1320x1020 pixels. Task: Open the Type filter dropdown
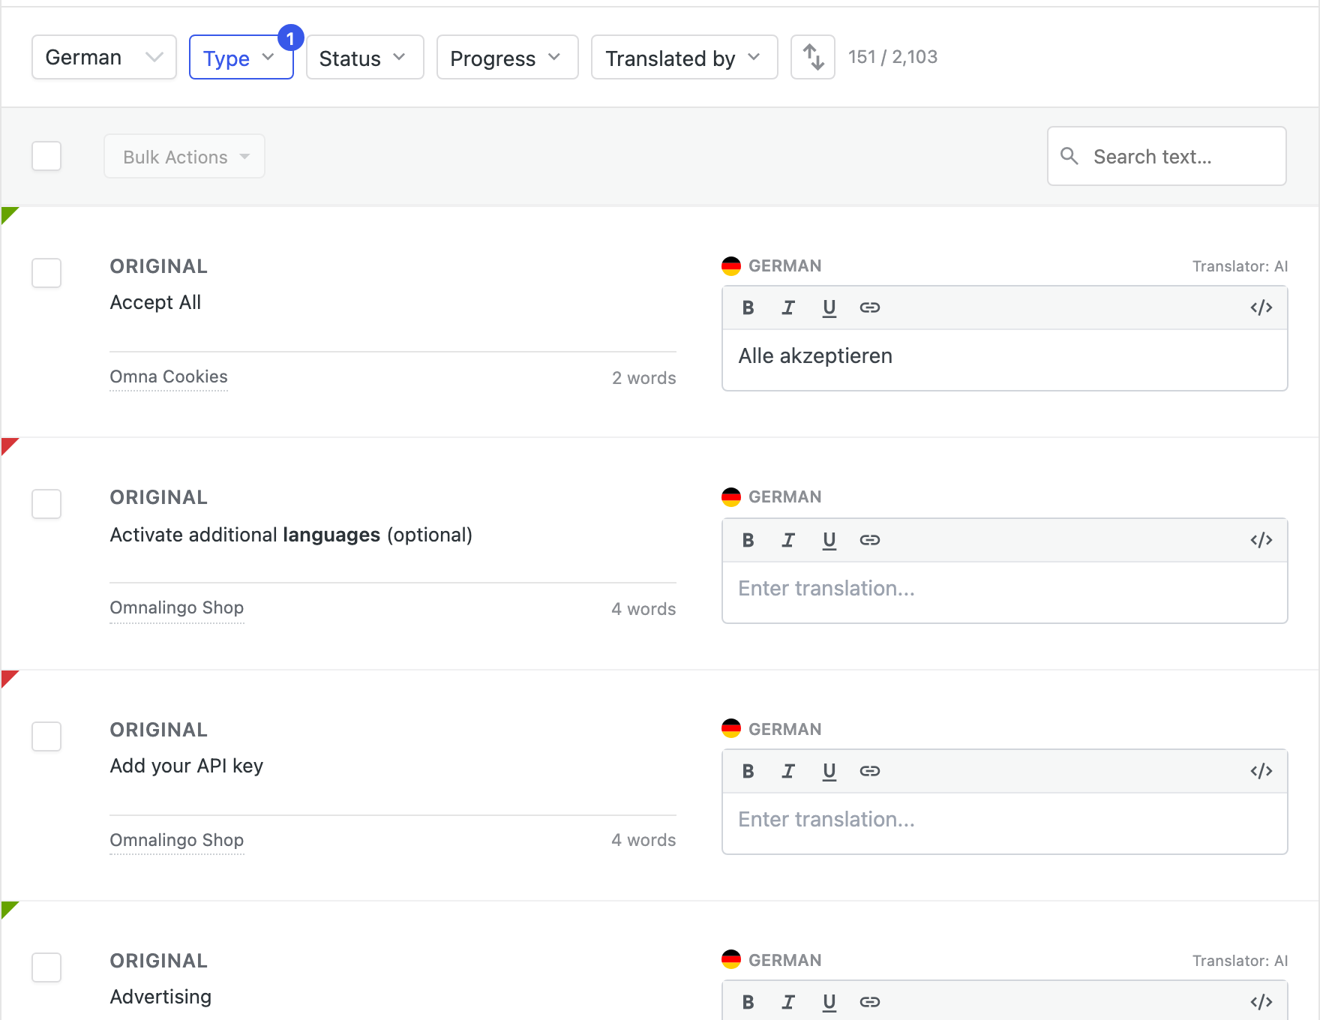[241, 57]
